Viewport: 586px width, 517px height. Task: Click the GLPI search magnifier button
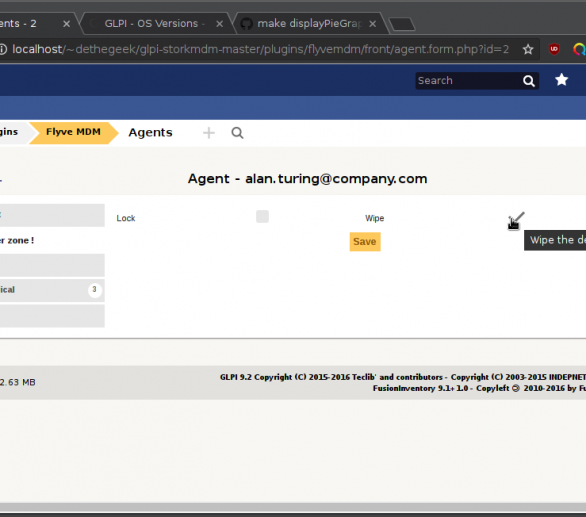(529, 81)
